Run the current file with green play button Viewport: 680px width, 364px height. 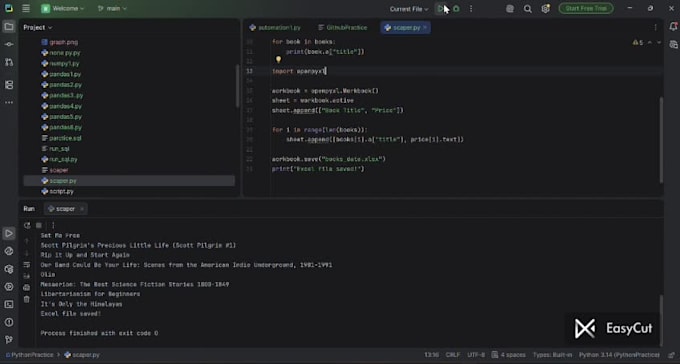click(441, 9)
